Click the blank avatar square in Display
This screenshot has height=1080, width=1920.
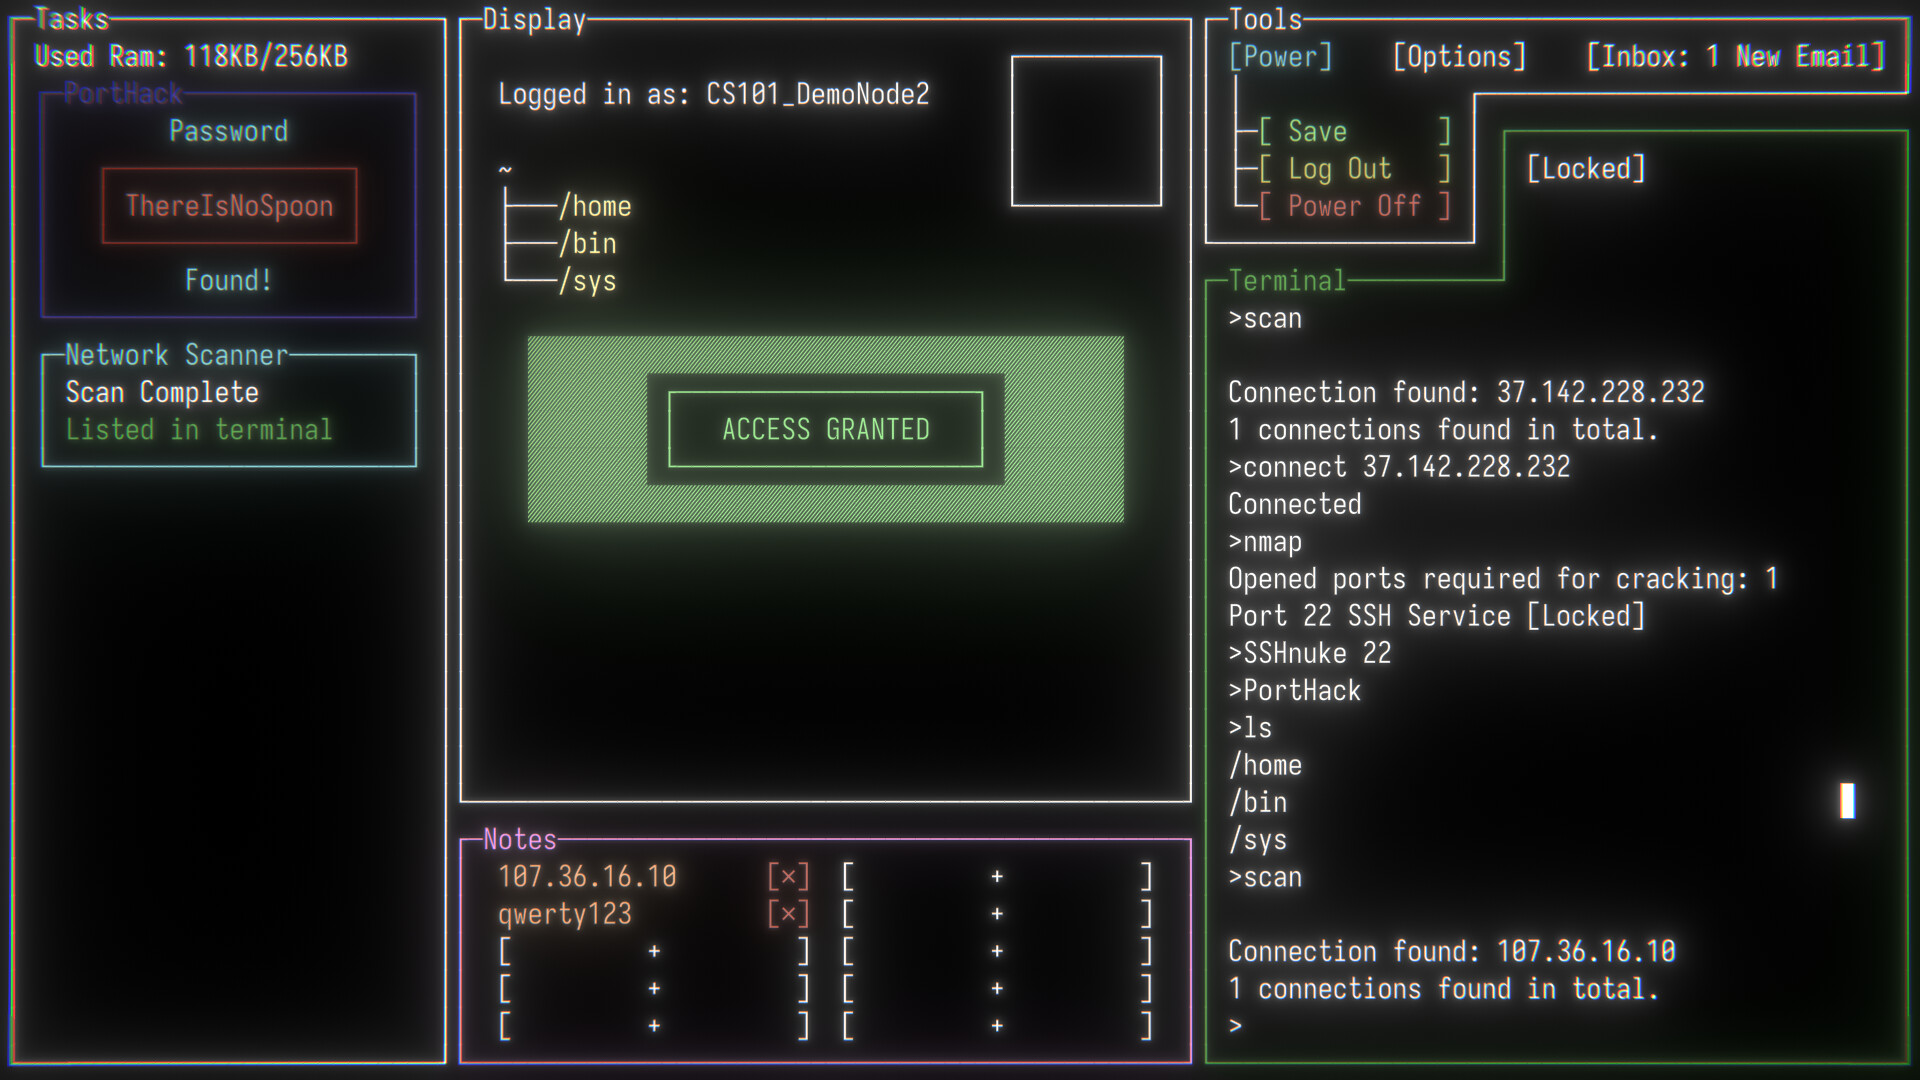[1086, 128]
